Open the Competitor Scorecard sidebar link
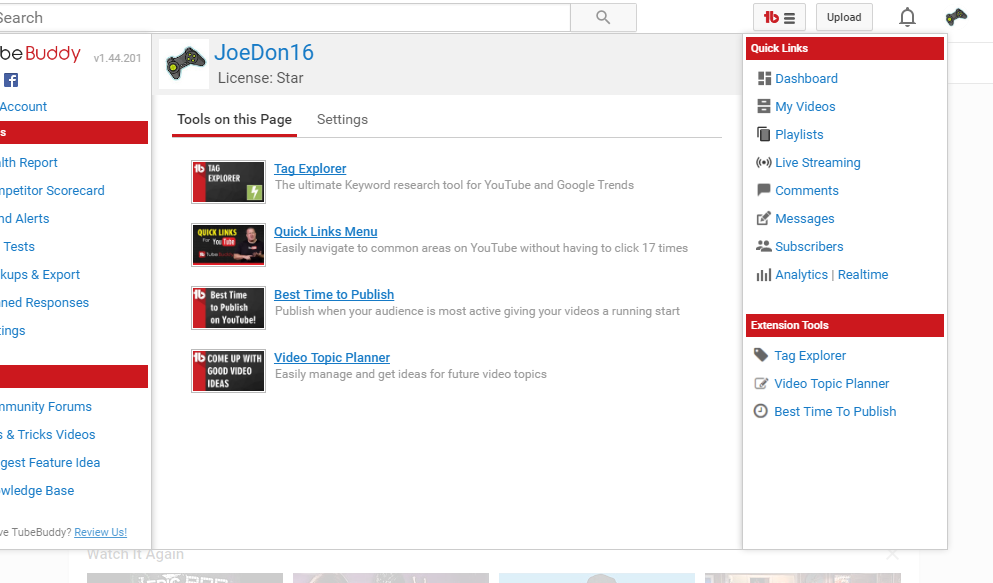 (x=52, y=191)
